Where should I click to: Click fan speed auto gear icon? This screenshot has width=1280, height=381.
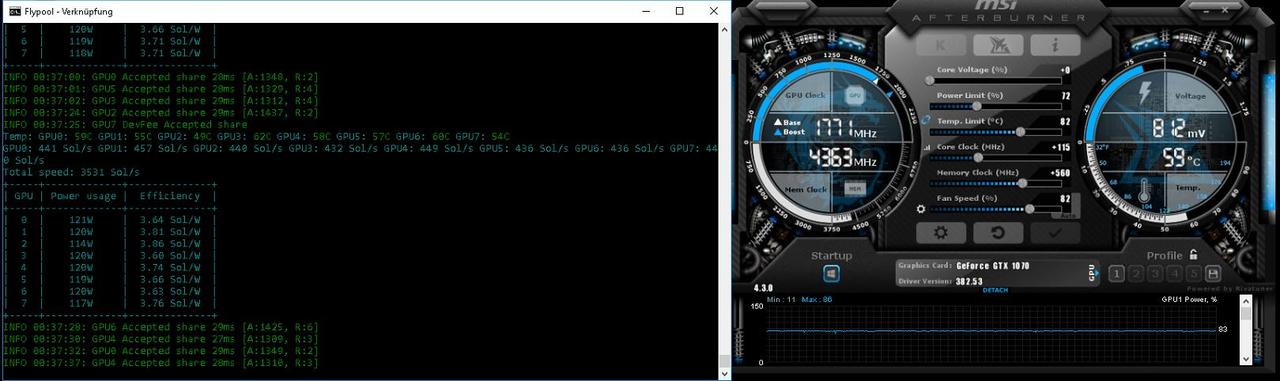[x=921, y=209]
